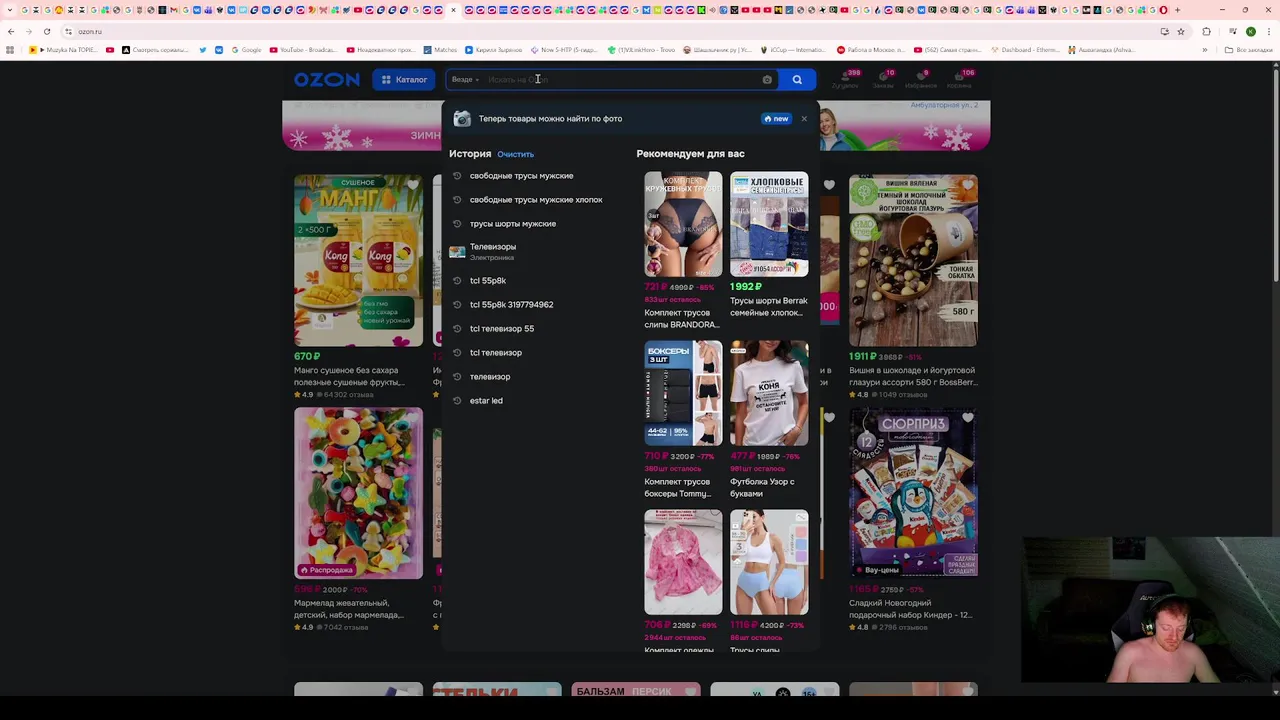Reload the ozon.ru page
Viewport: 1280px width, 720px height.
[x=47, y=32]
